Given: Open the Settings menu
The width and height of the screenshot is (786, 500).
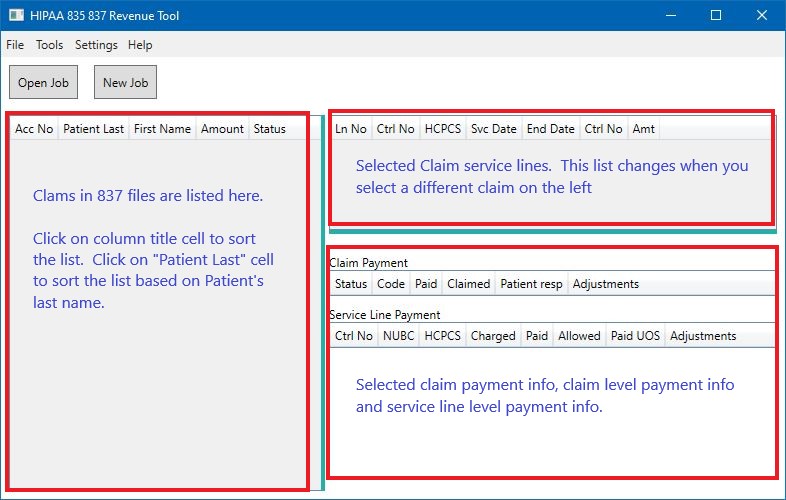Looking at the screenshot, I should click(96, 45).
